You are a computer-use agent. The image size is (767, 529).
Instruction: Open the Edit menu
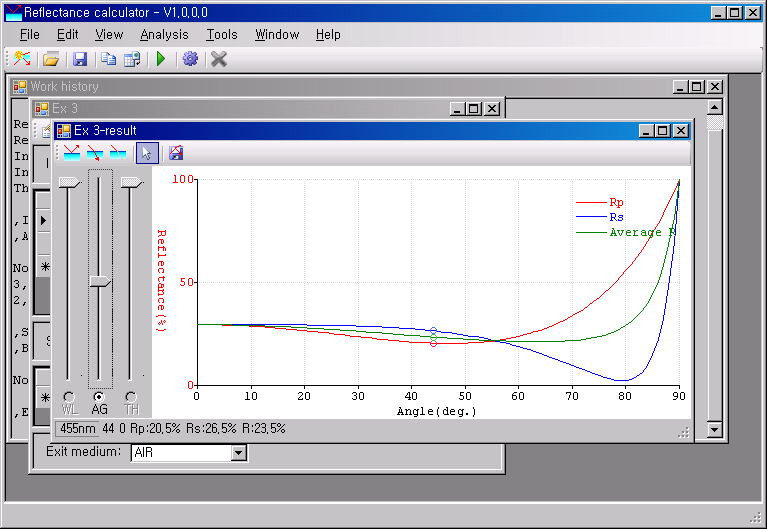pos(68,35)
